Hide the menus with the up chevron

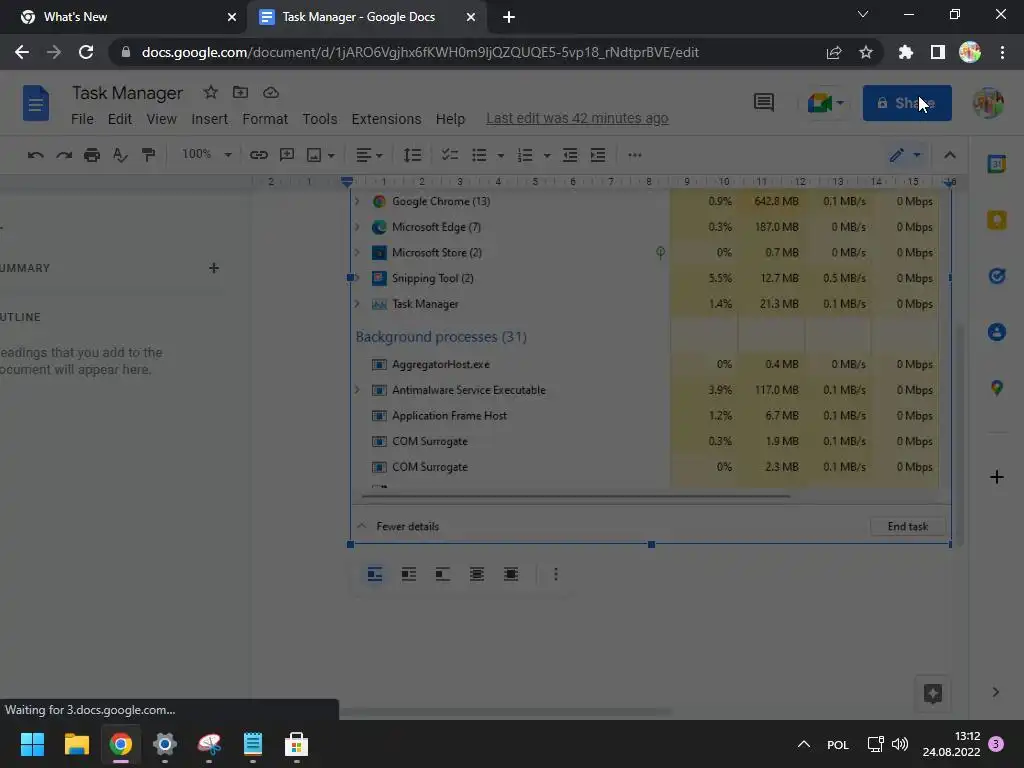950,155
